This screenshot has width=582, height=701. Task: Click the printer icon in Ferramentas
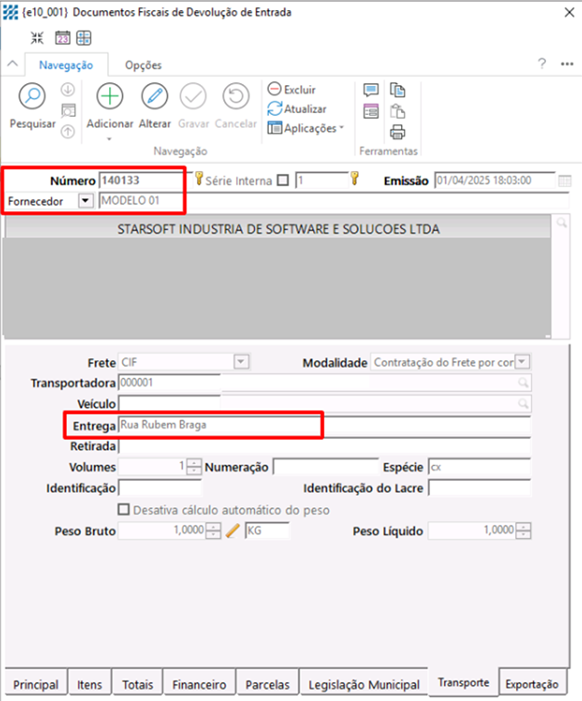(x=397, y=132)
